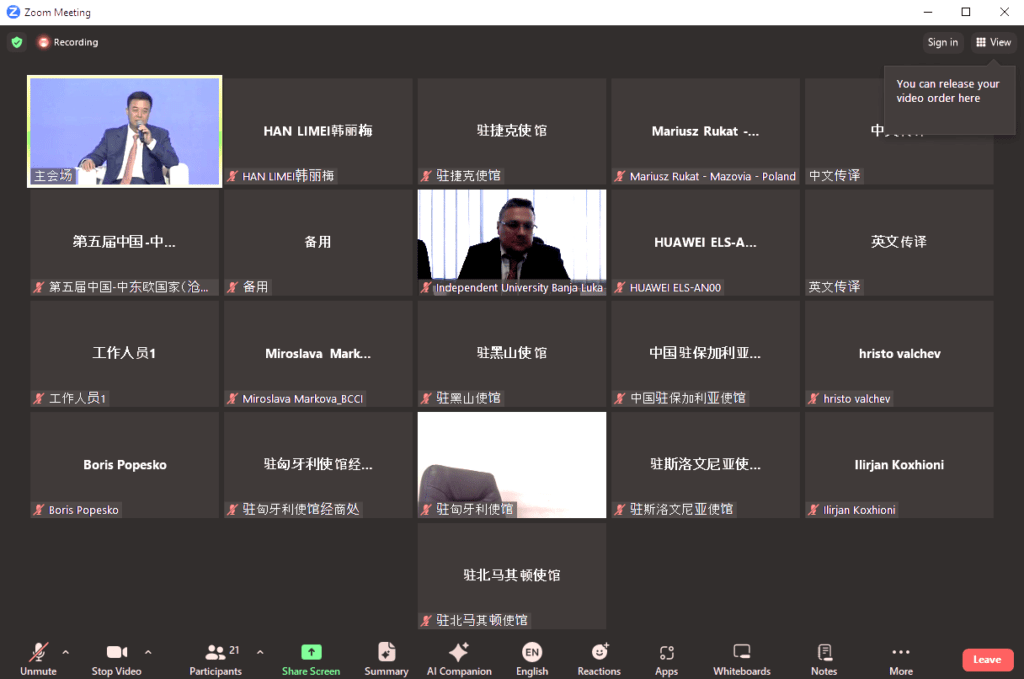Open Reactions emoji panel
The image size is (1024, 679).
[599, 658]
